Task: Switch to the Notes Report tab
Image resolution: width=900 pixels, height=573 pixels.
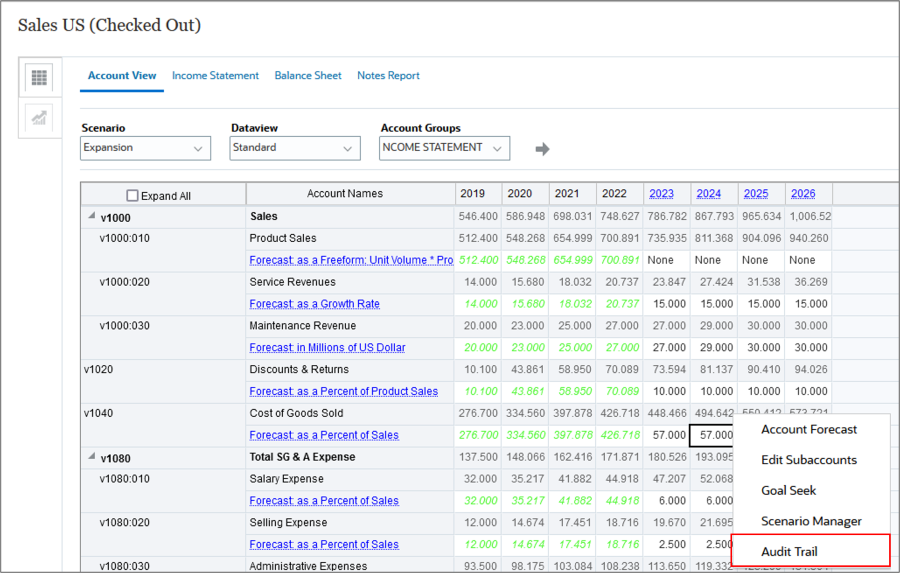Action: (388, 76)
